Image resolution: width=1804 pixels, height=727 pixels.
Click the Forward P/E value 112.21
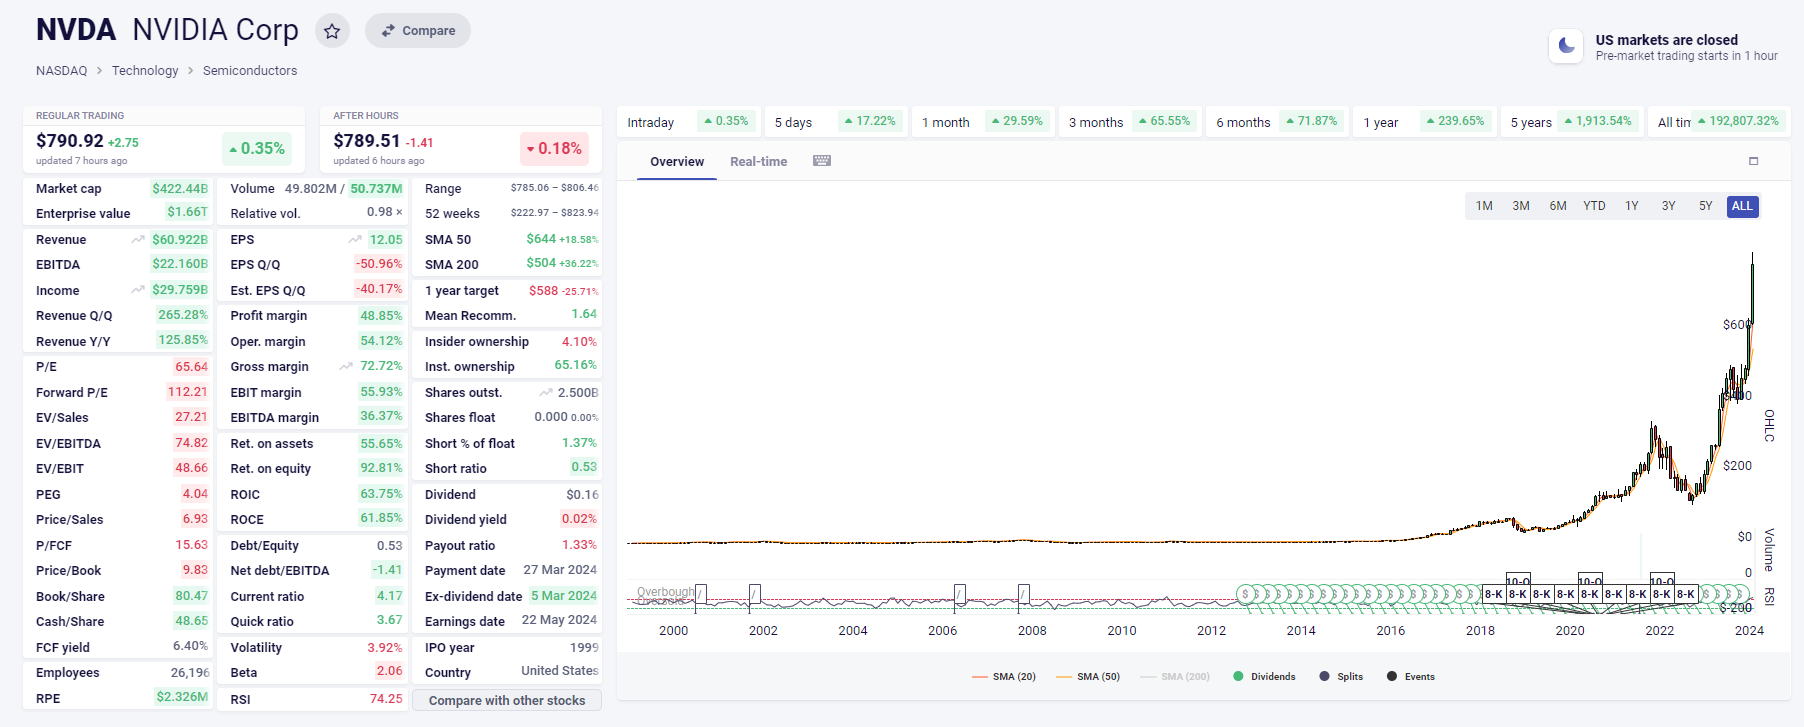pyautogui.click(x=187, y=392)
